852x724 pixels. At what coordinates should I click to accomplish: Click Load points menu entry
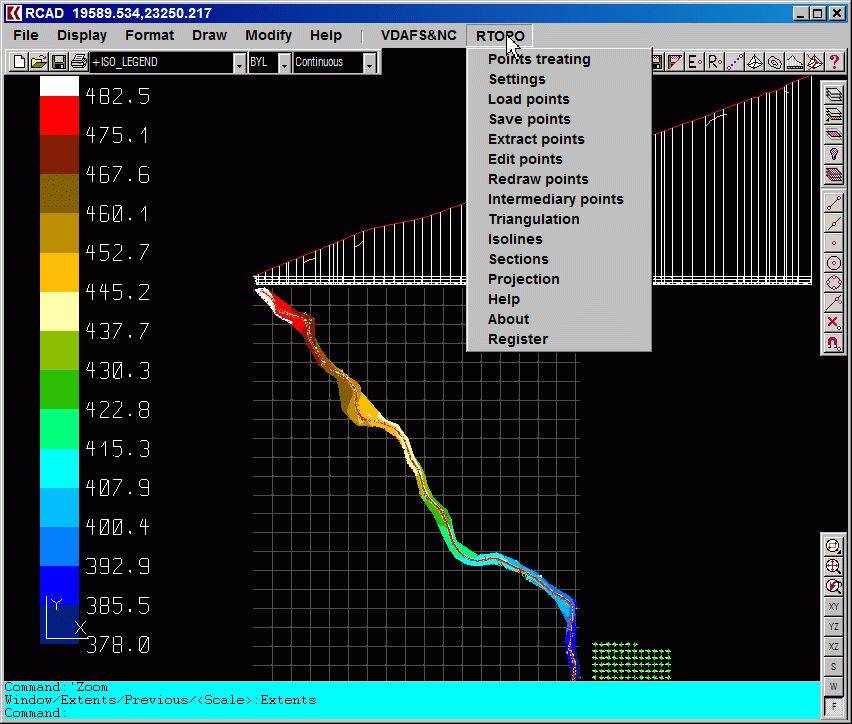[528, 99]
